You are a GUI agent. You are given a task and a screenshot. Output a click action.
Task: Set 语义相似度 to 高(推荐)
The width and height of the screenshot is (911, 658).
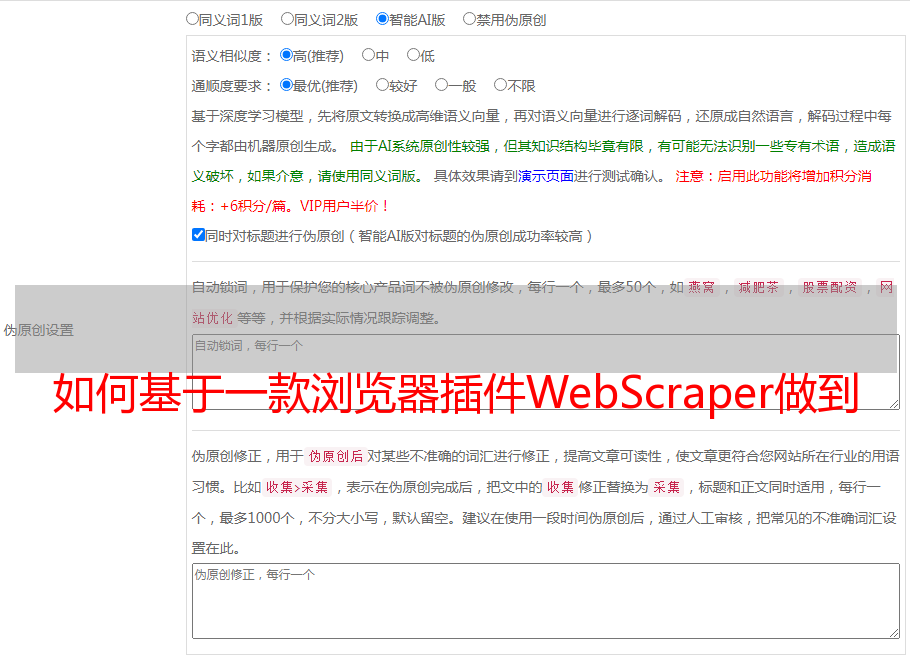286,55
